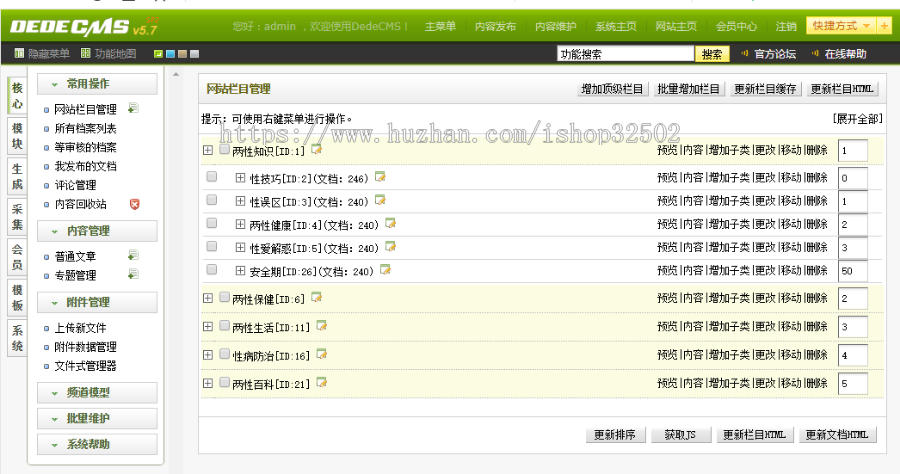Click the 批量增加栏目 button

tap(689, 89)
